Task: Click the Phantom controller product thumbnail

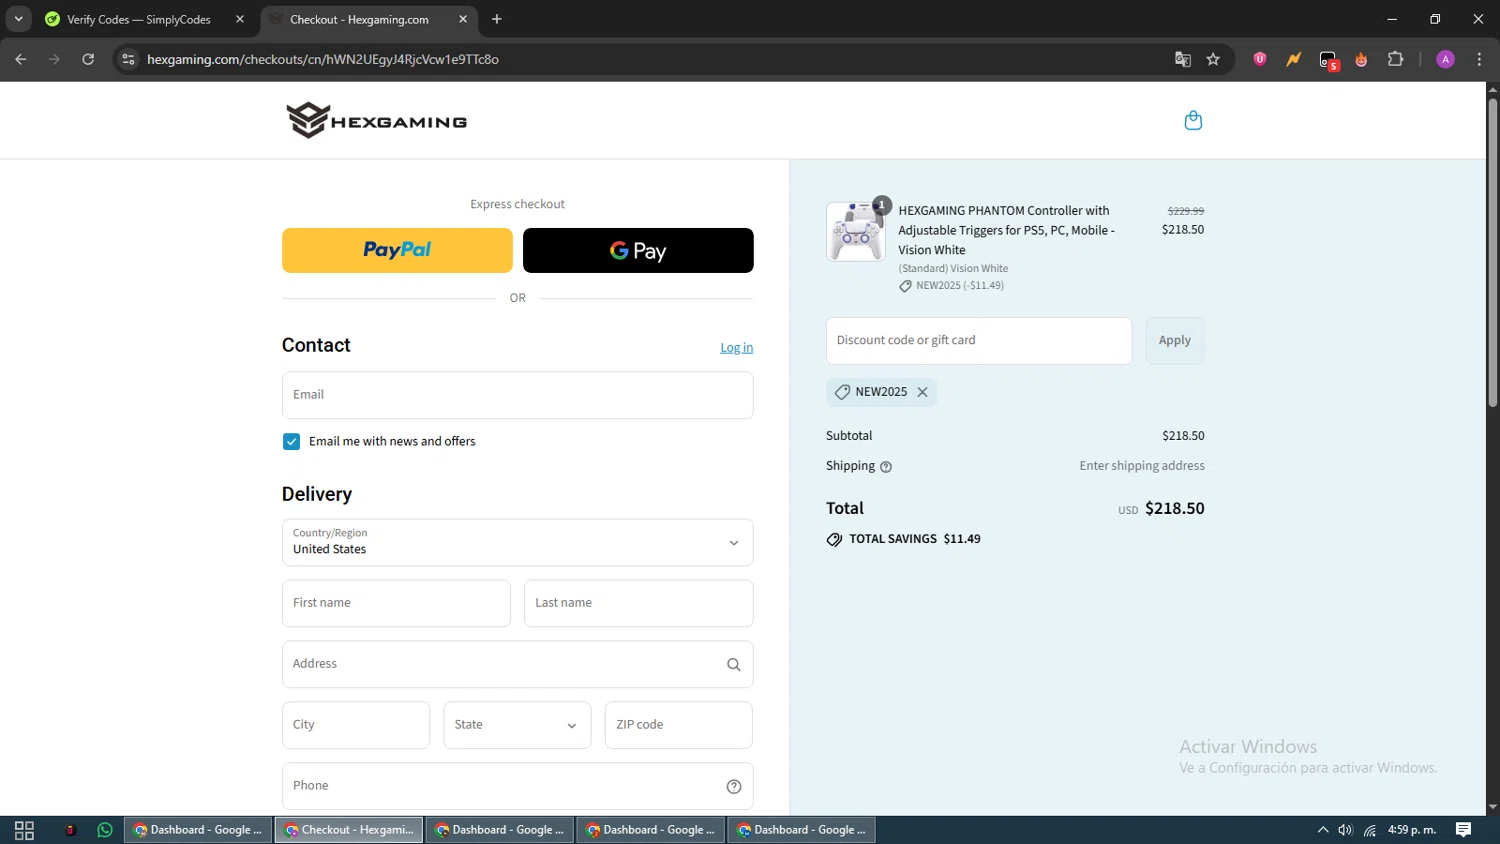Action: click(856, 232)
